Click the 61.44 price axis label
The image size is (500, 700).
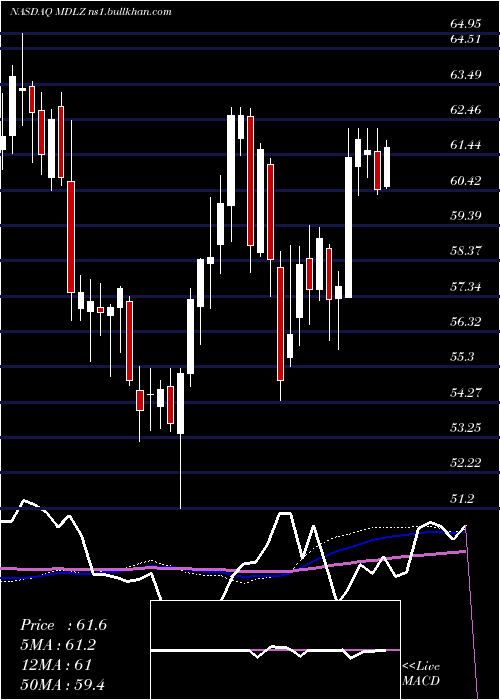[466, 145]
